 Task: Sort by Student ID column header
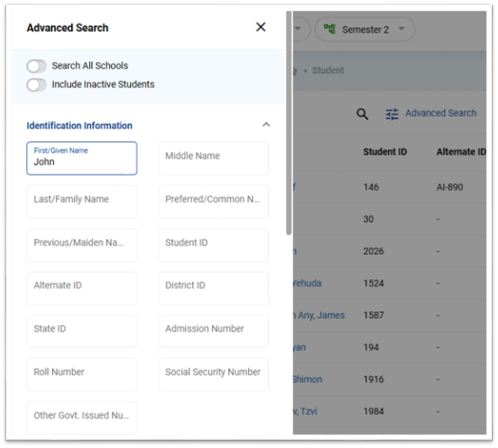click(385, 152)
